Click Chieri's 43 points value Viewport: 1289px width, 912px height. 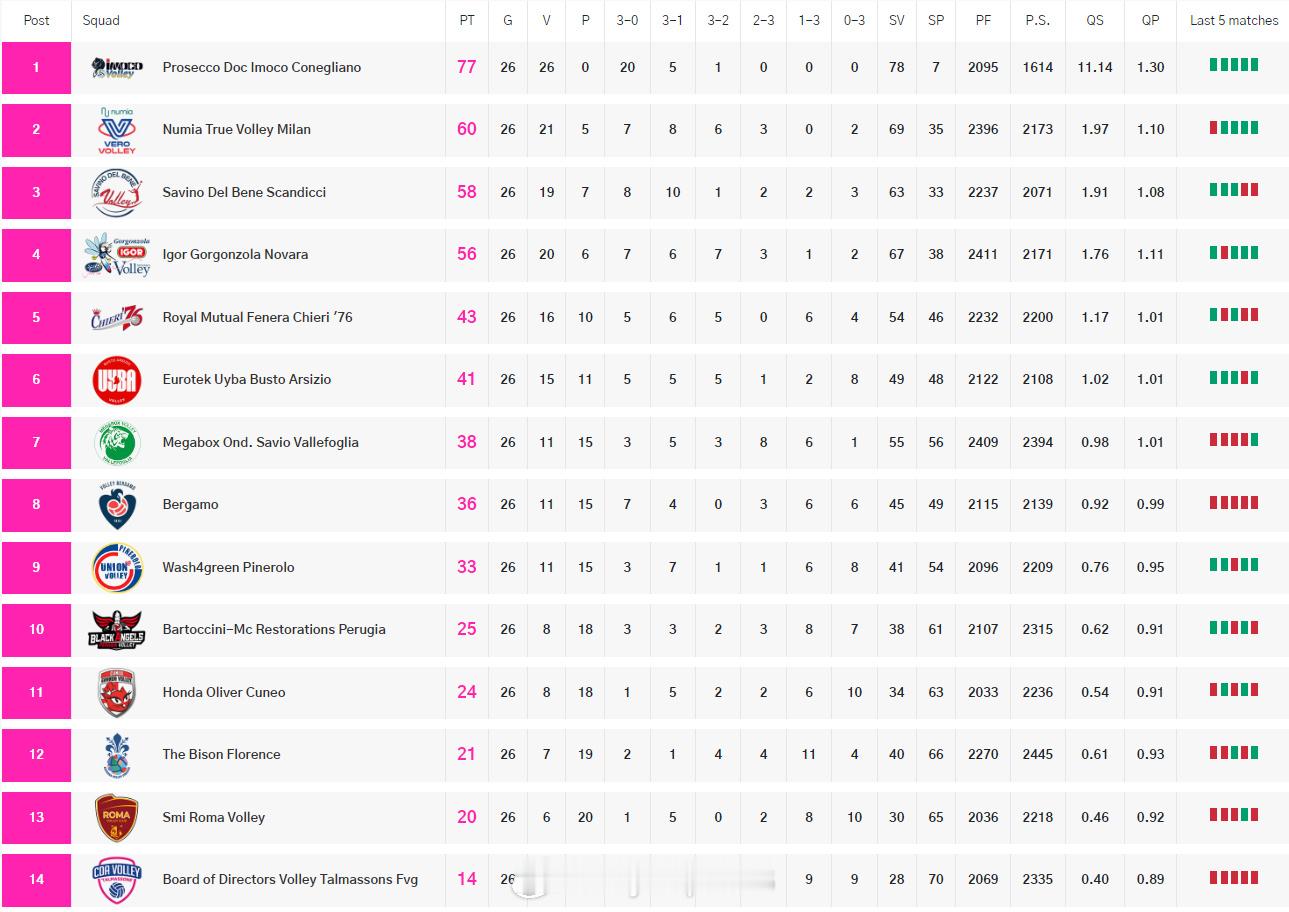coord(467,317)
